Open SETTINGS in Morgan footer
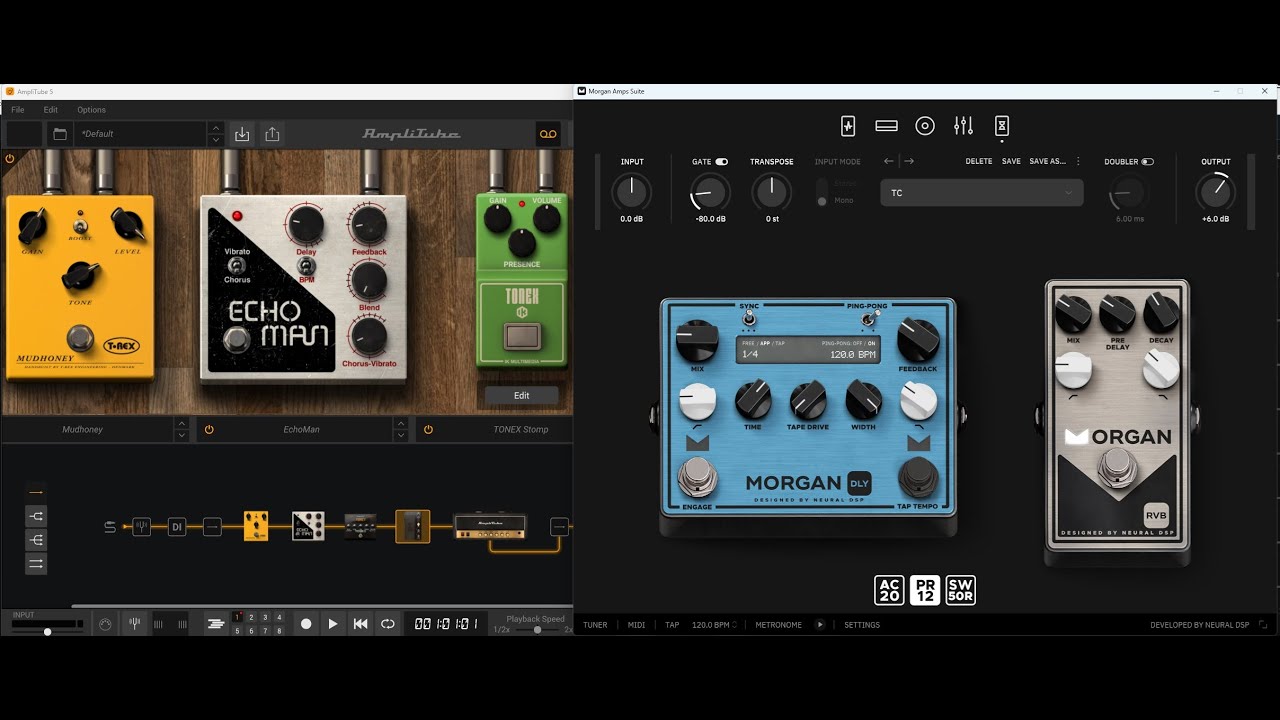 [x=862, y=625]
